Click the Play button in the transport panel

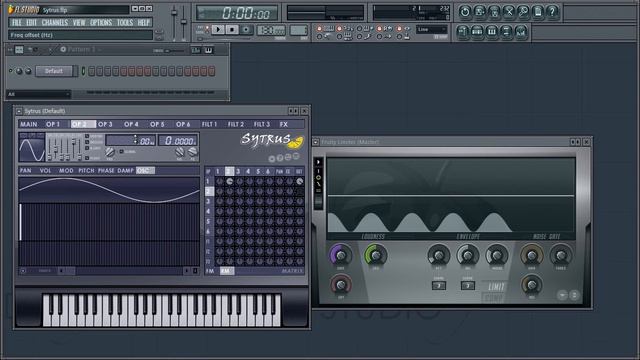(x=218, y=29)
